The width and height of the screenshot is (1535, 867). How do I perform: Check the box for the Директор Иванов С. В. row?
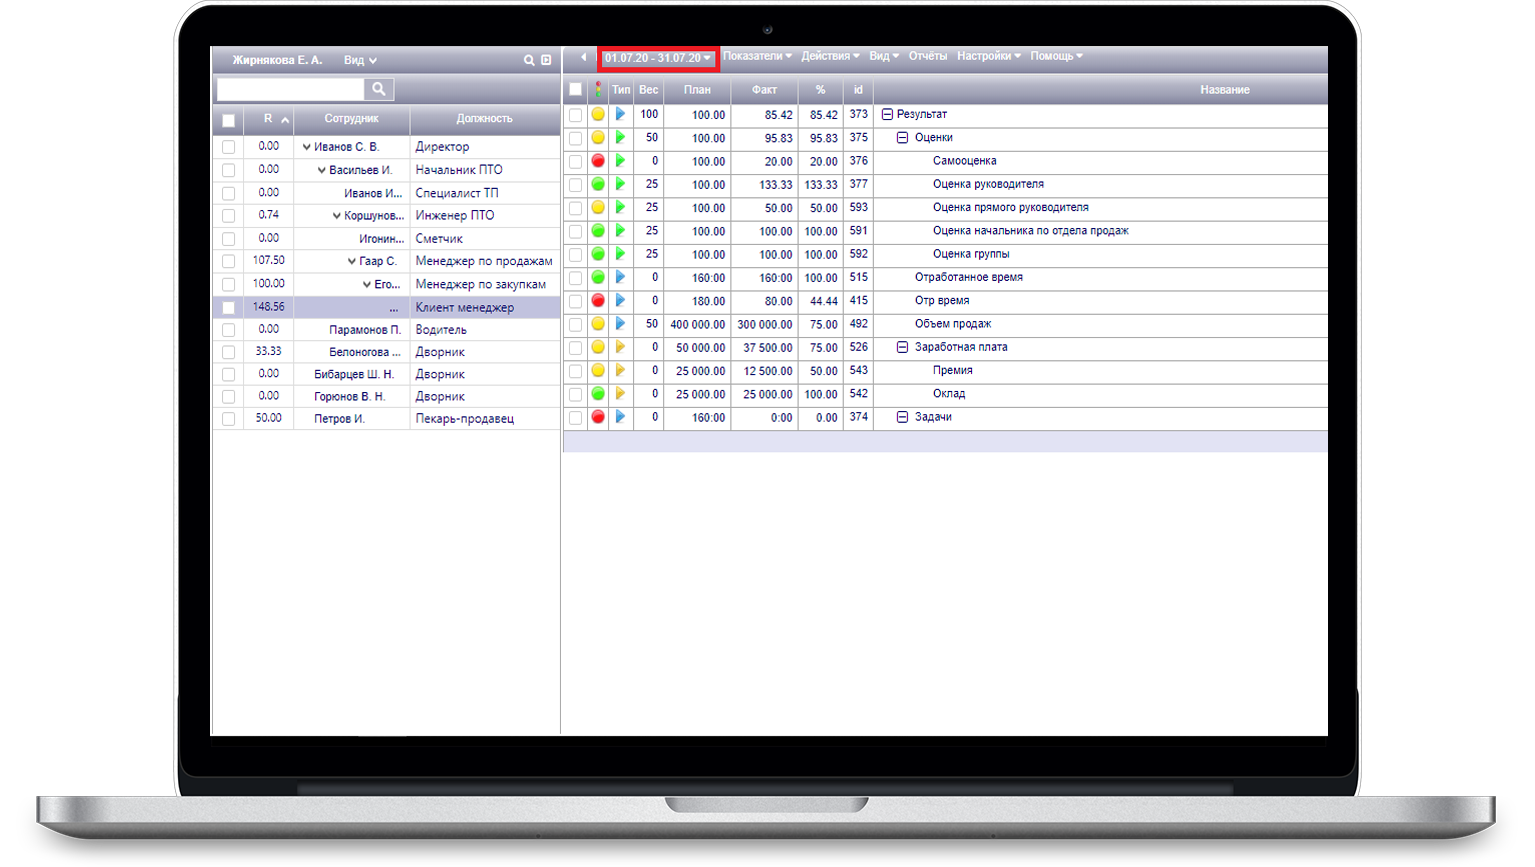[x=228, y=147]
